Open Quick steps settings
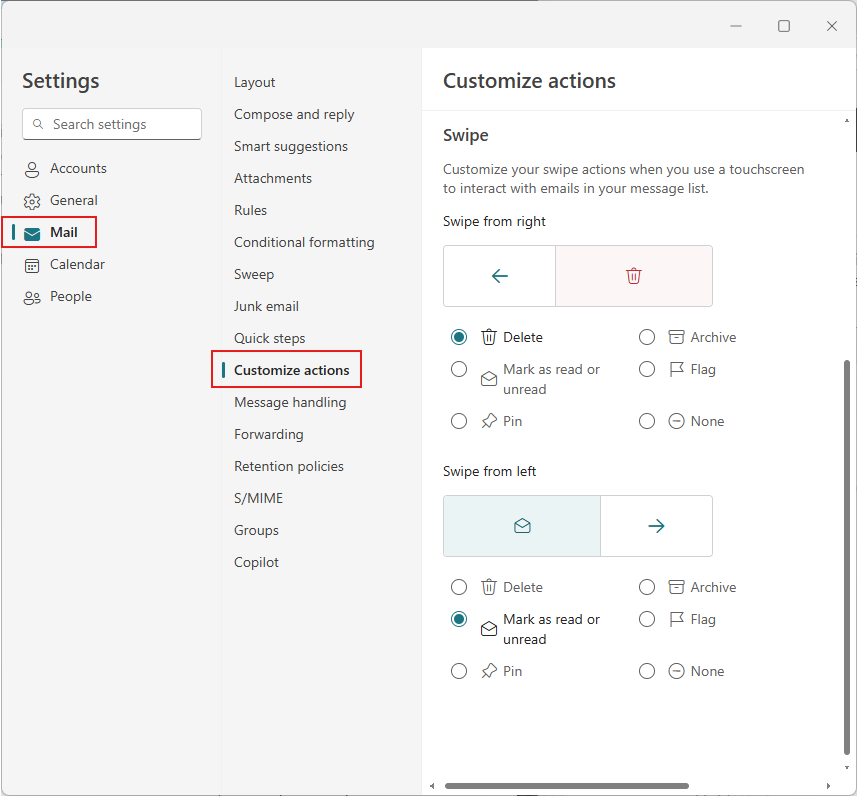 [269, 338]
